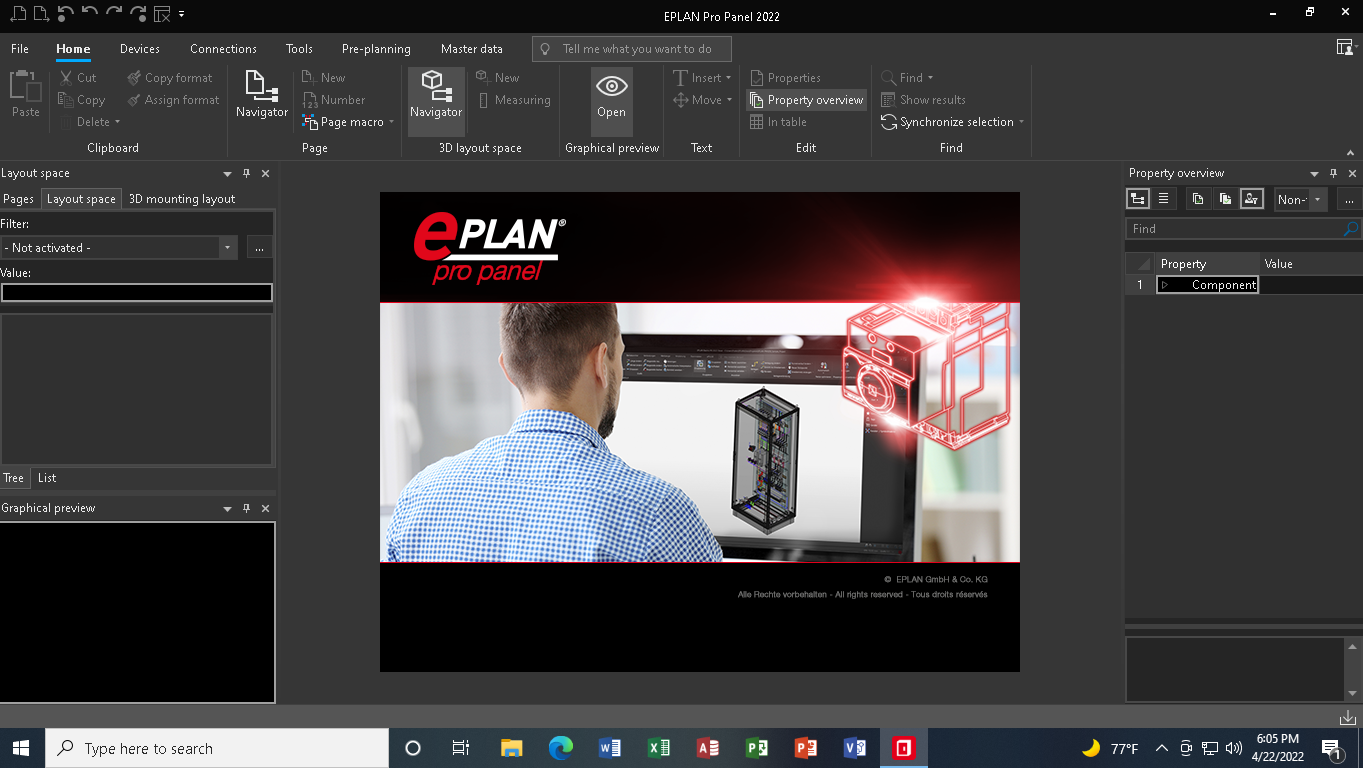This screenshot has width=1363, height=768.
Task: Click the Value column header
Action: pos(1311,264)
